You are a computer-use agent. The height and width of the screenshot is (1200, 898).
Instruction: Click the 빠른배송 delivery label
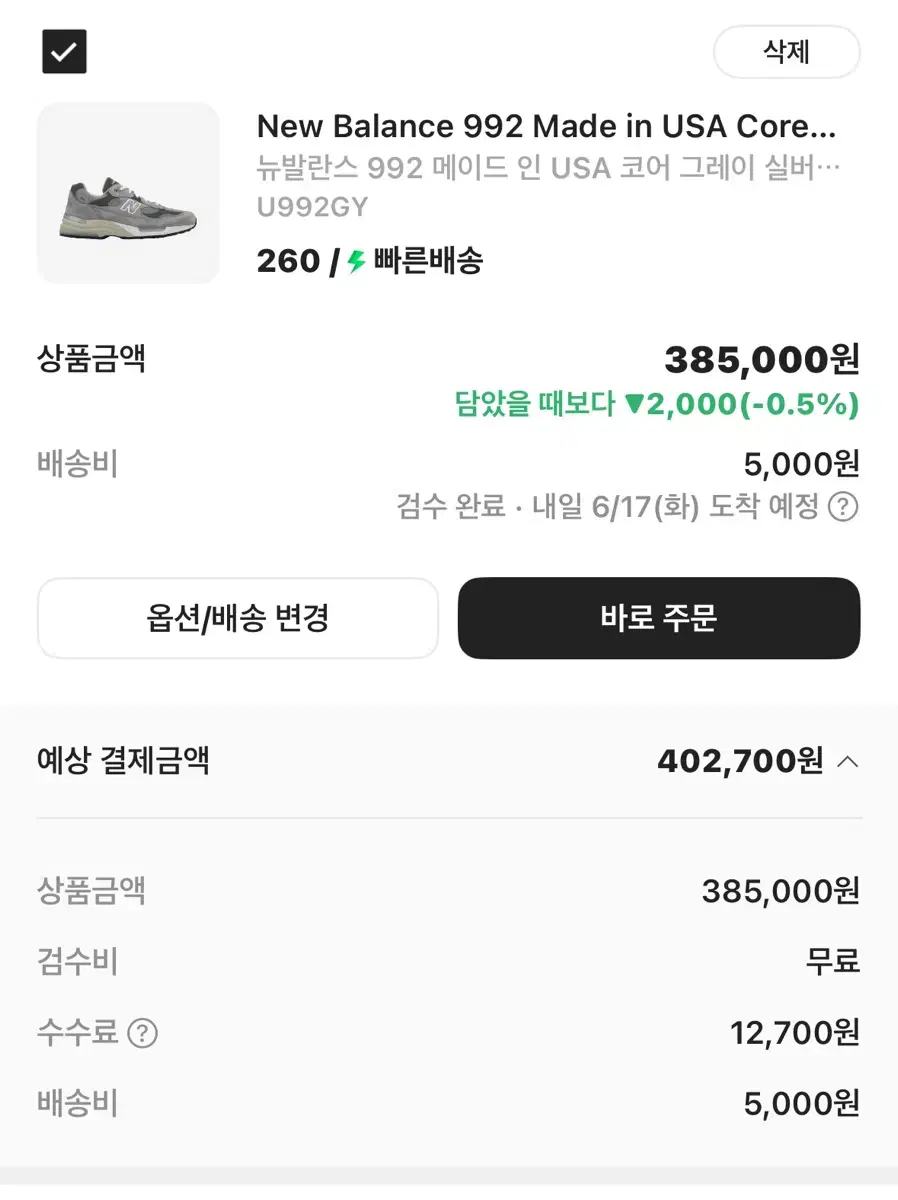point(428,262)
